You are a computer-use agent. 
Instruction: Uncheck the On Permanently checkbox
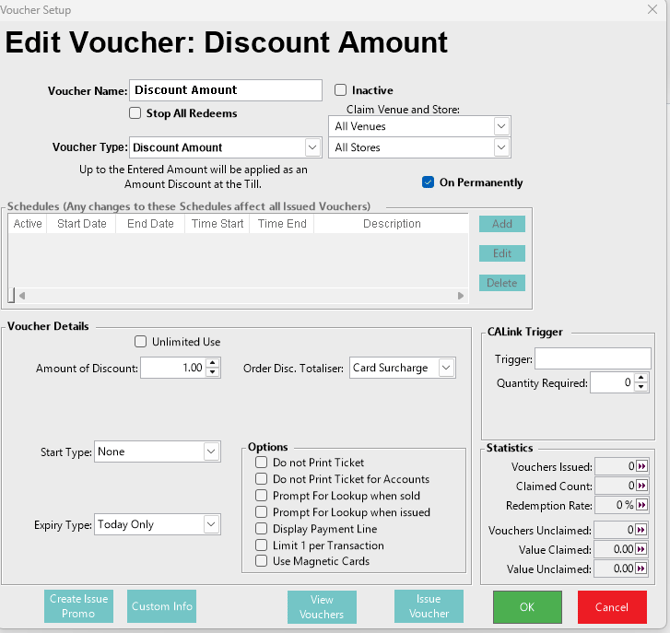coord(428,182)
